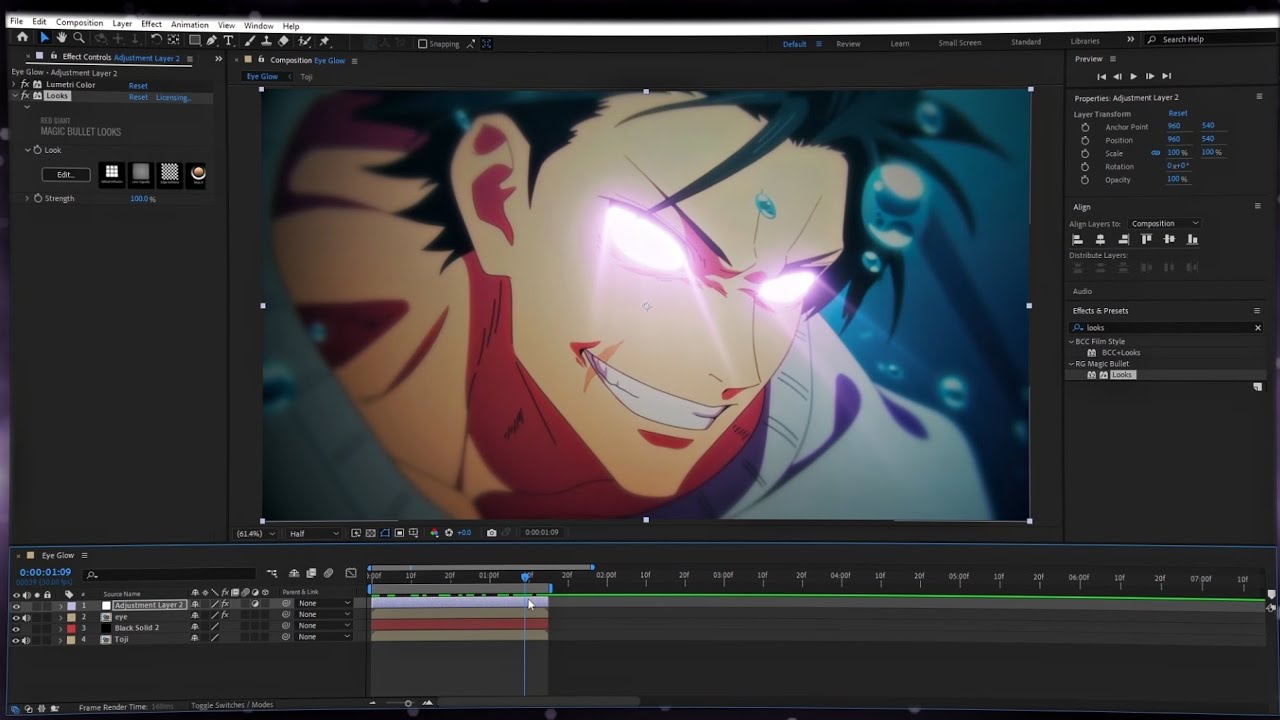
Task: Enable the Snapping checkbox
Action: [x=422, y=44]
